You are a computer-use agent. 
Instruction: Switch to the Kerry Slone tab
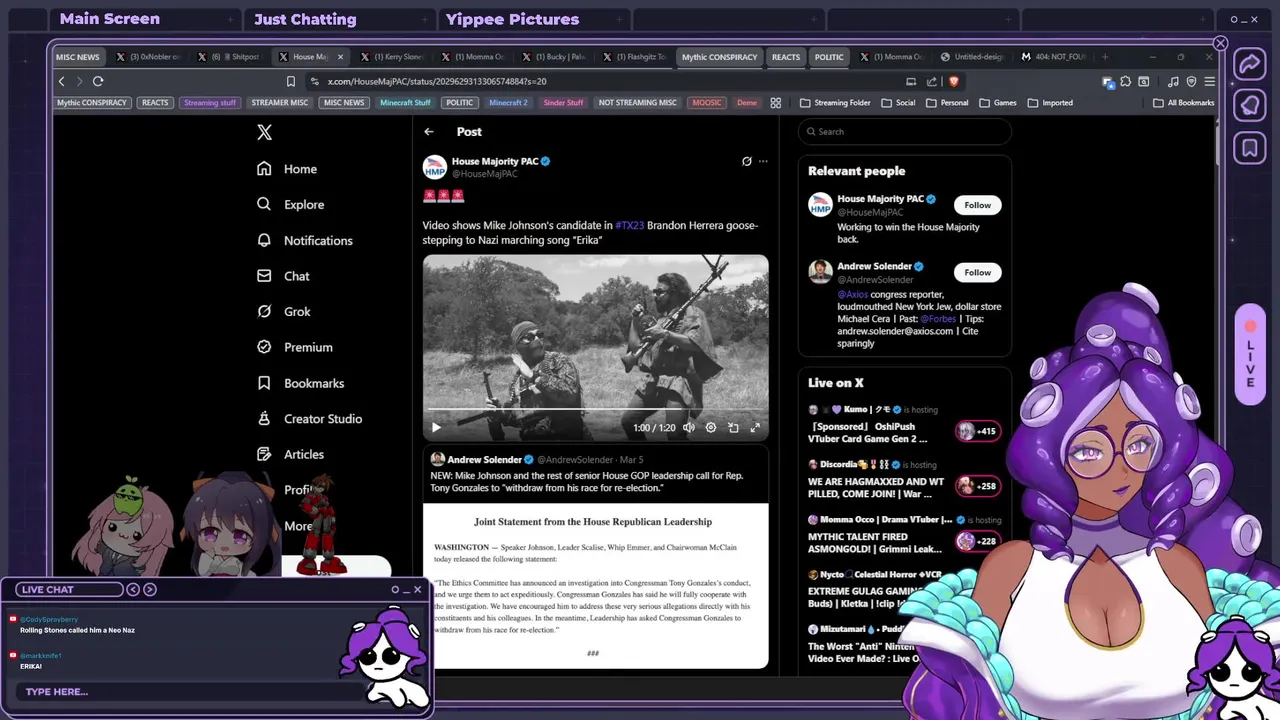[393, 57]
